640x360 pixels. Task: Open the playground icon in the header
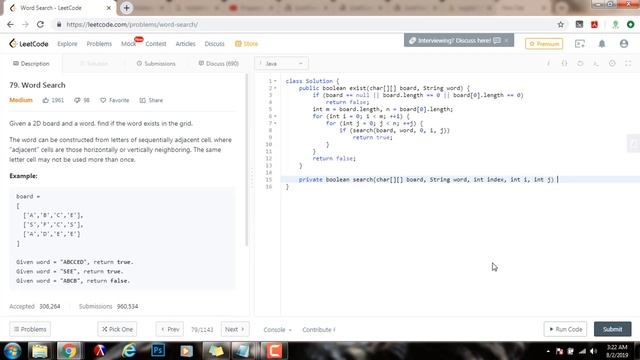(x=580, y=44)
